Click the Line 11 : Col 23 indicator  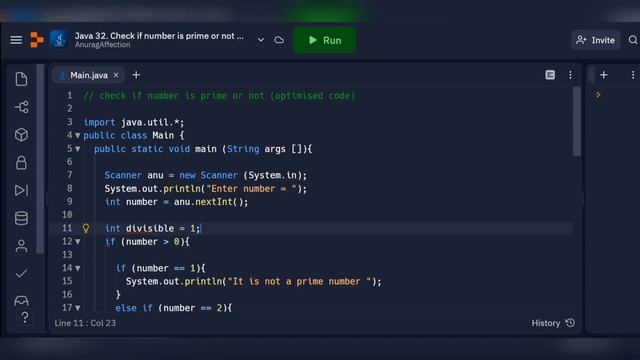point(85,323)
